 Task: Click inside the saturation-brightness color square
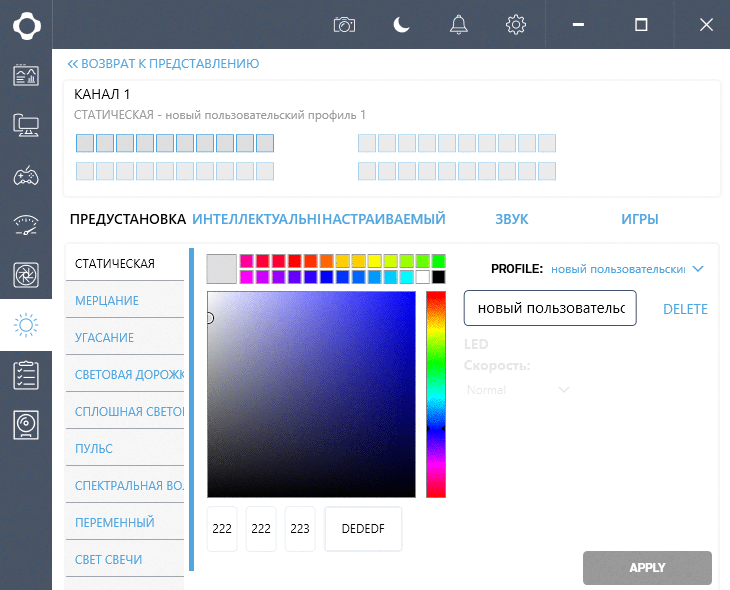point(311,394)
